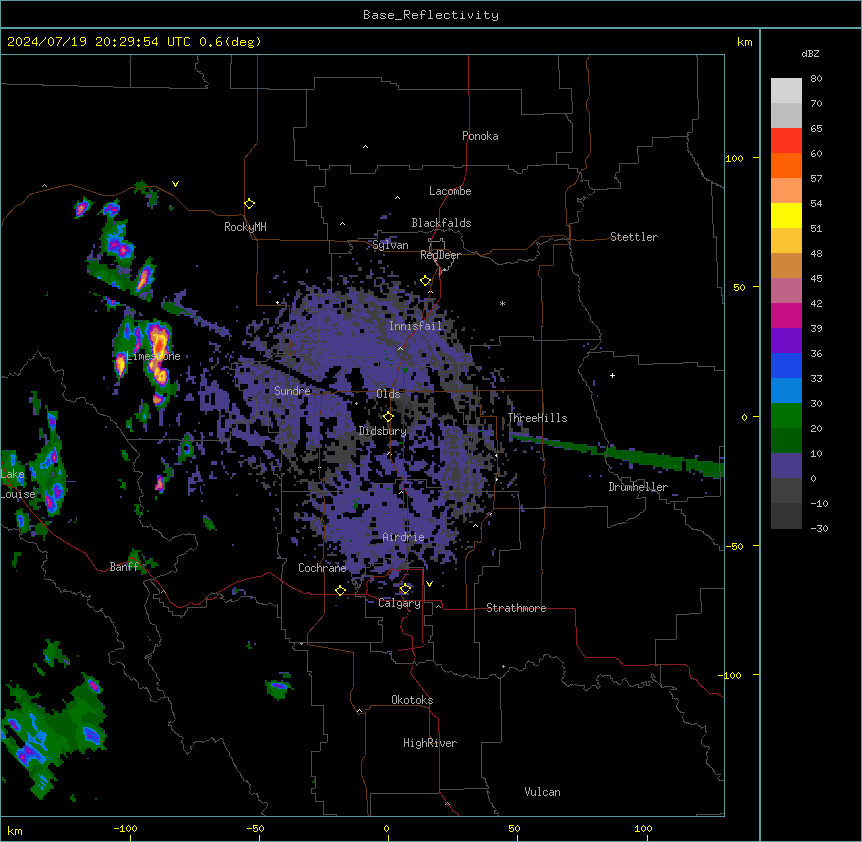
Task: Click the Didsbury city label
Action: pyautogui.click(x=383, y=431)
